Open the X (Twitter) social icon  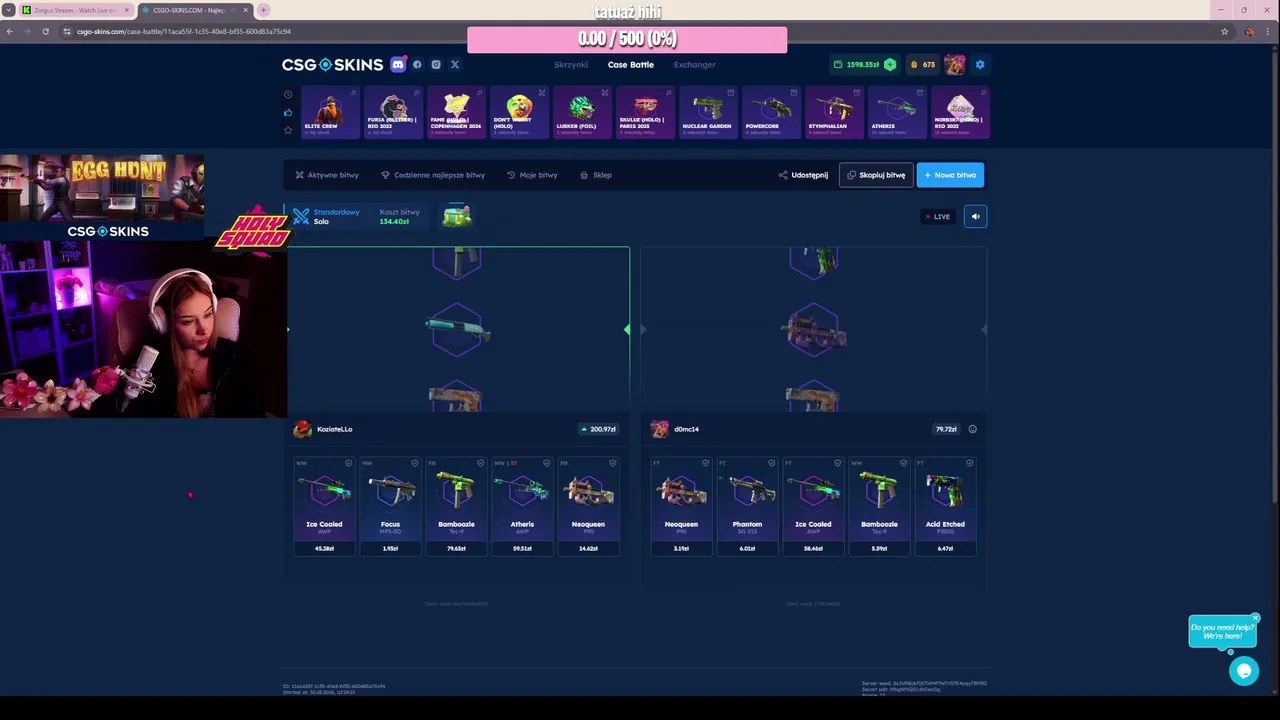click(x=455, y=64)
